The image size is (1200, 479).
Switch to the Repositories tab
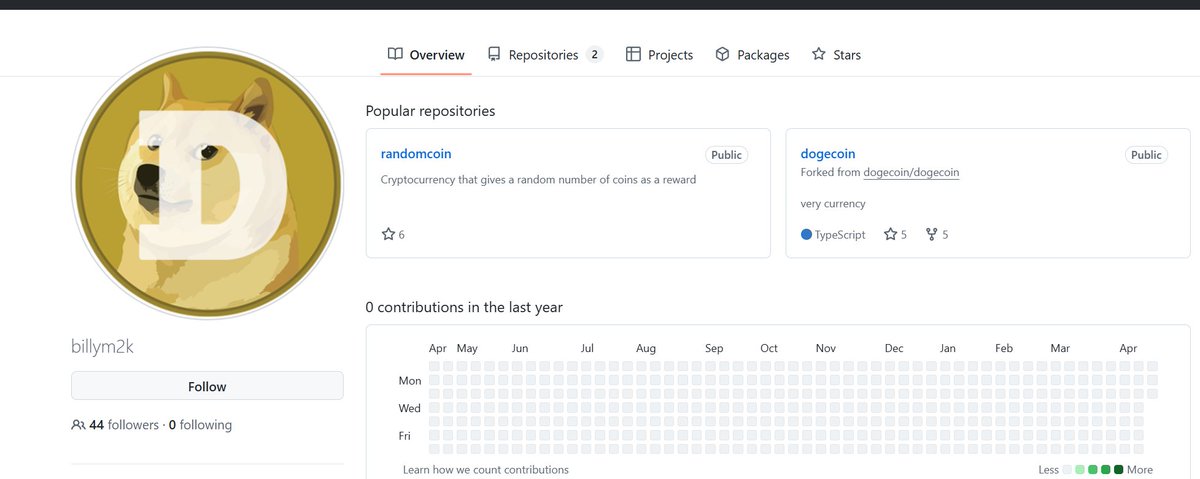pos(545,55)
